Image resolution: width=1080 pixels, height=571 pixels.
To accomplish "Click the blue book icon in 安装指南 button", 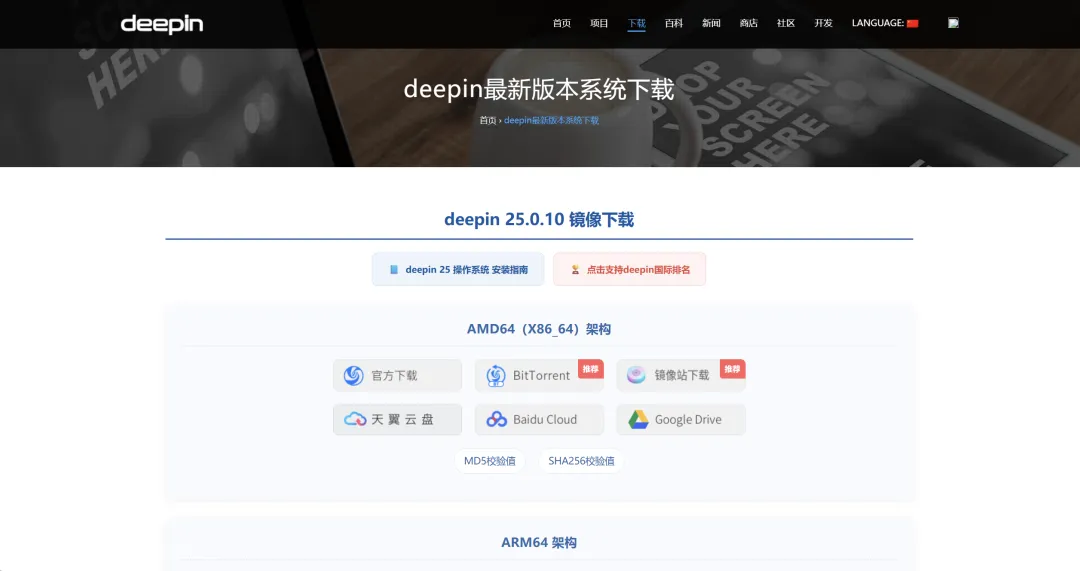I will pyautogui.click(x=394, y=269).
